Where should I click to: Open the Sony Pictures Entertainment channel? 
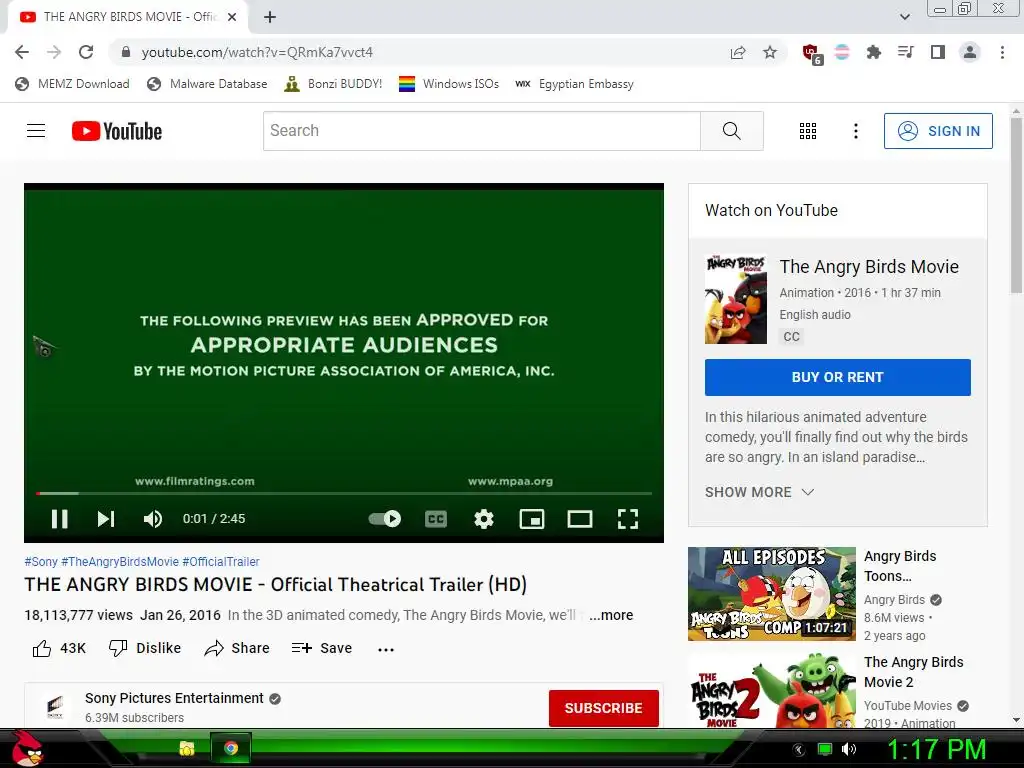[x=174, y=698]
